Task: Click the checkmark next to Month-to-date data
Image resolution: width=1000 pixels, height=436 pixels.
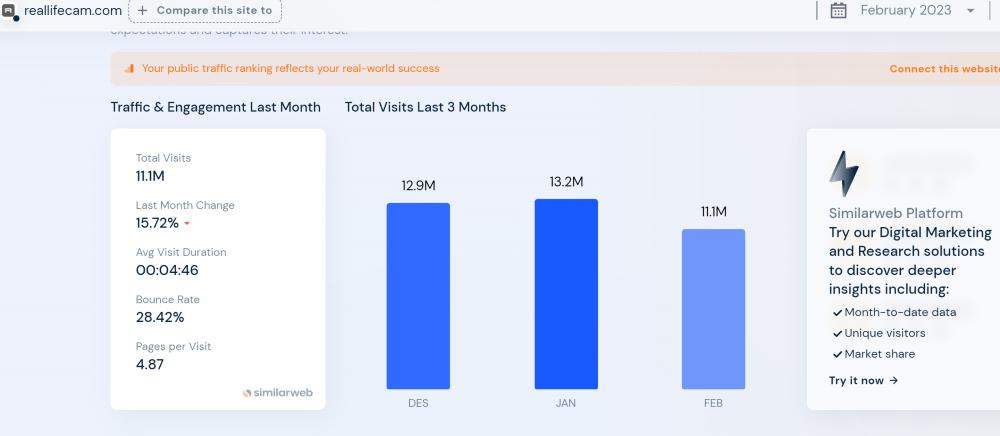Action: pyautogui.click(x=837, y=313)
